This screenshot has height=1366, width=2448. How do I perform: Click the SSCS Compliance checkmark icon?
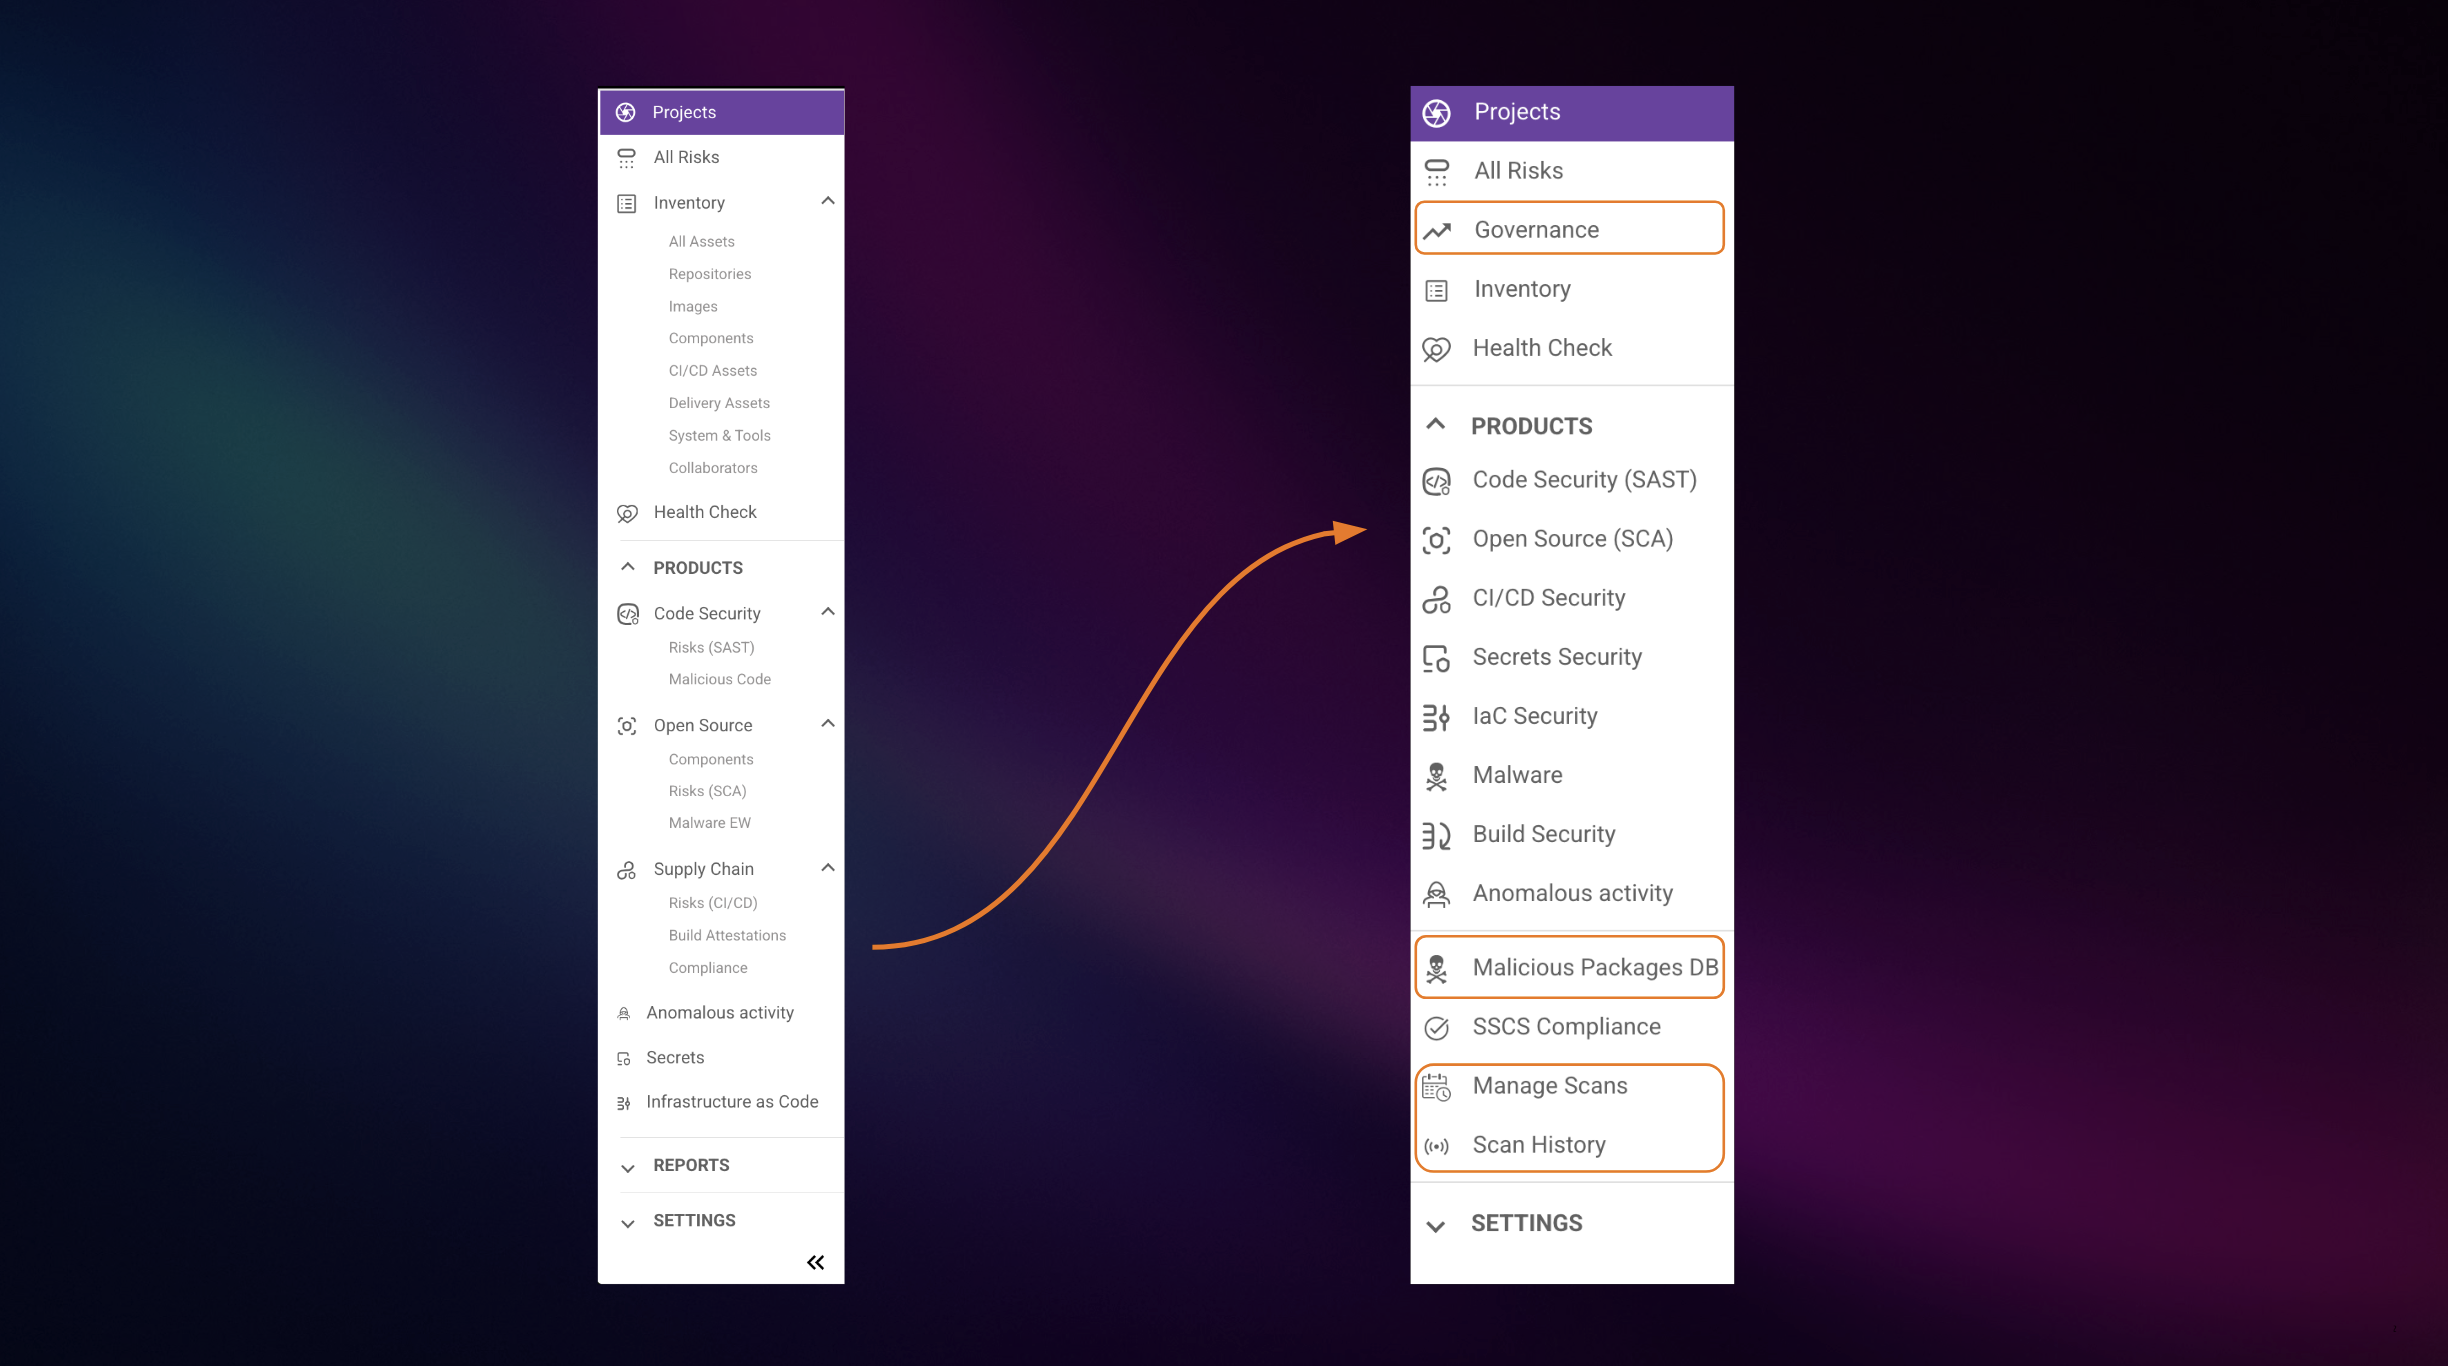(x=1437, y=1028)
